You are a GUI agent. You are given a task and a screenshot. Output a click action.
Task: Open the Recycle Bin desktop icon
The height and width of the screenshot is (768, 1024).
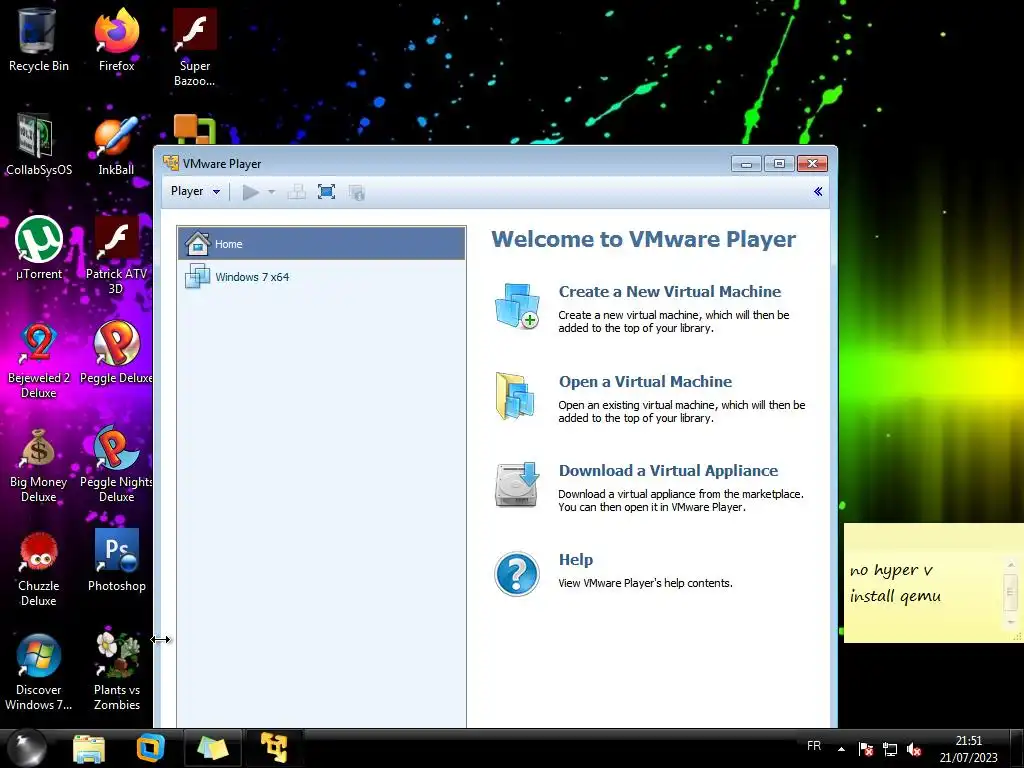point(39,40)
